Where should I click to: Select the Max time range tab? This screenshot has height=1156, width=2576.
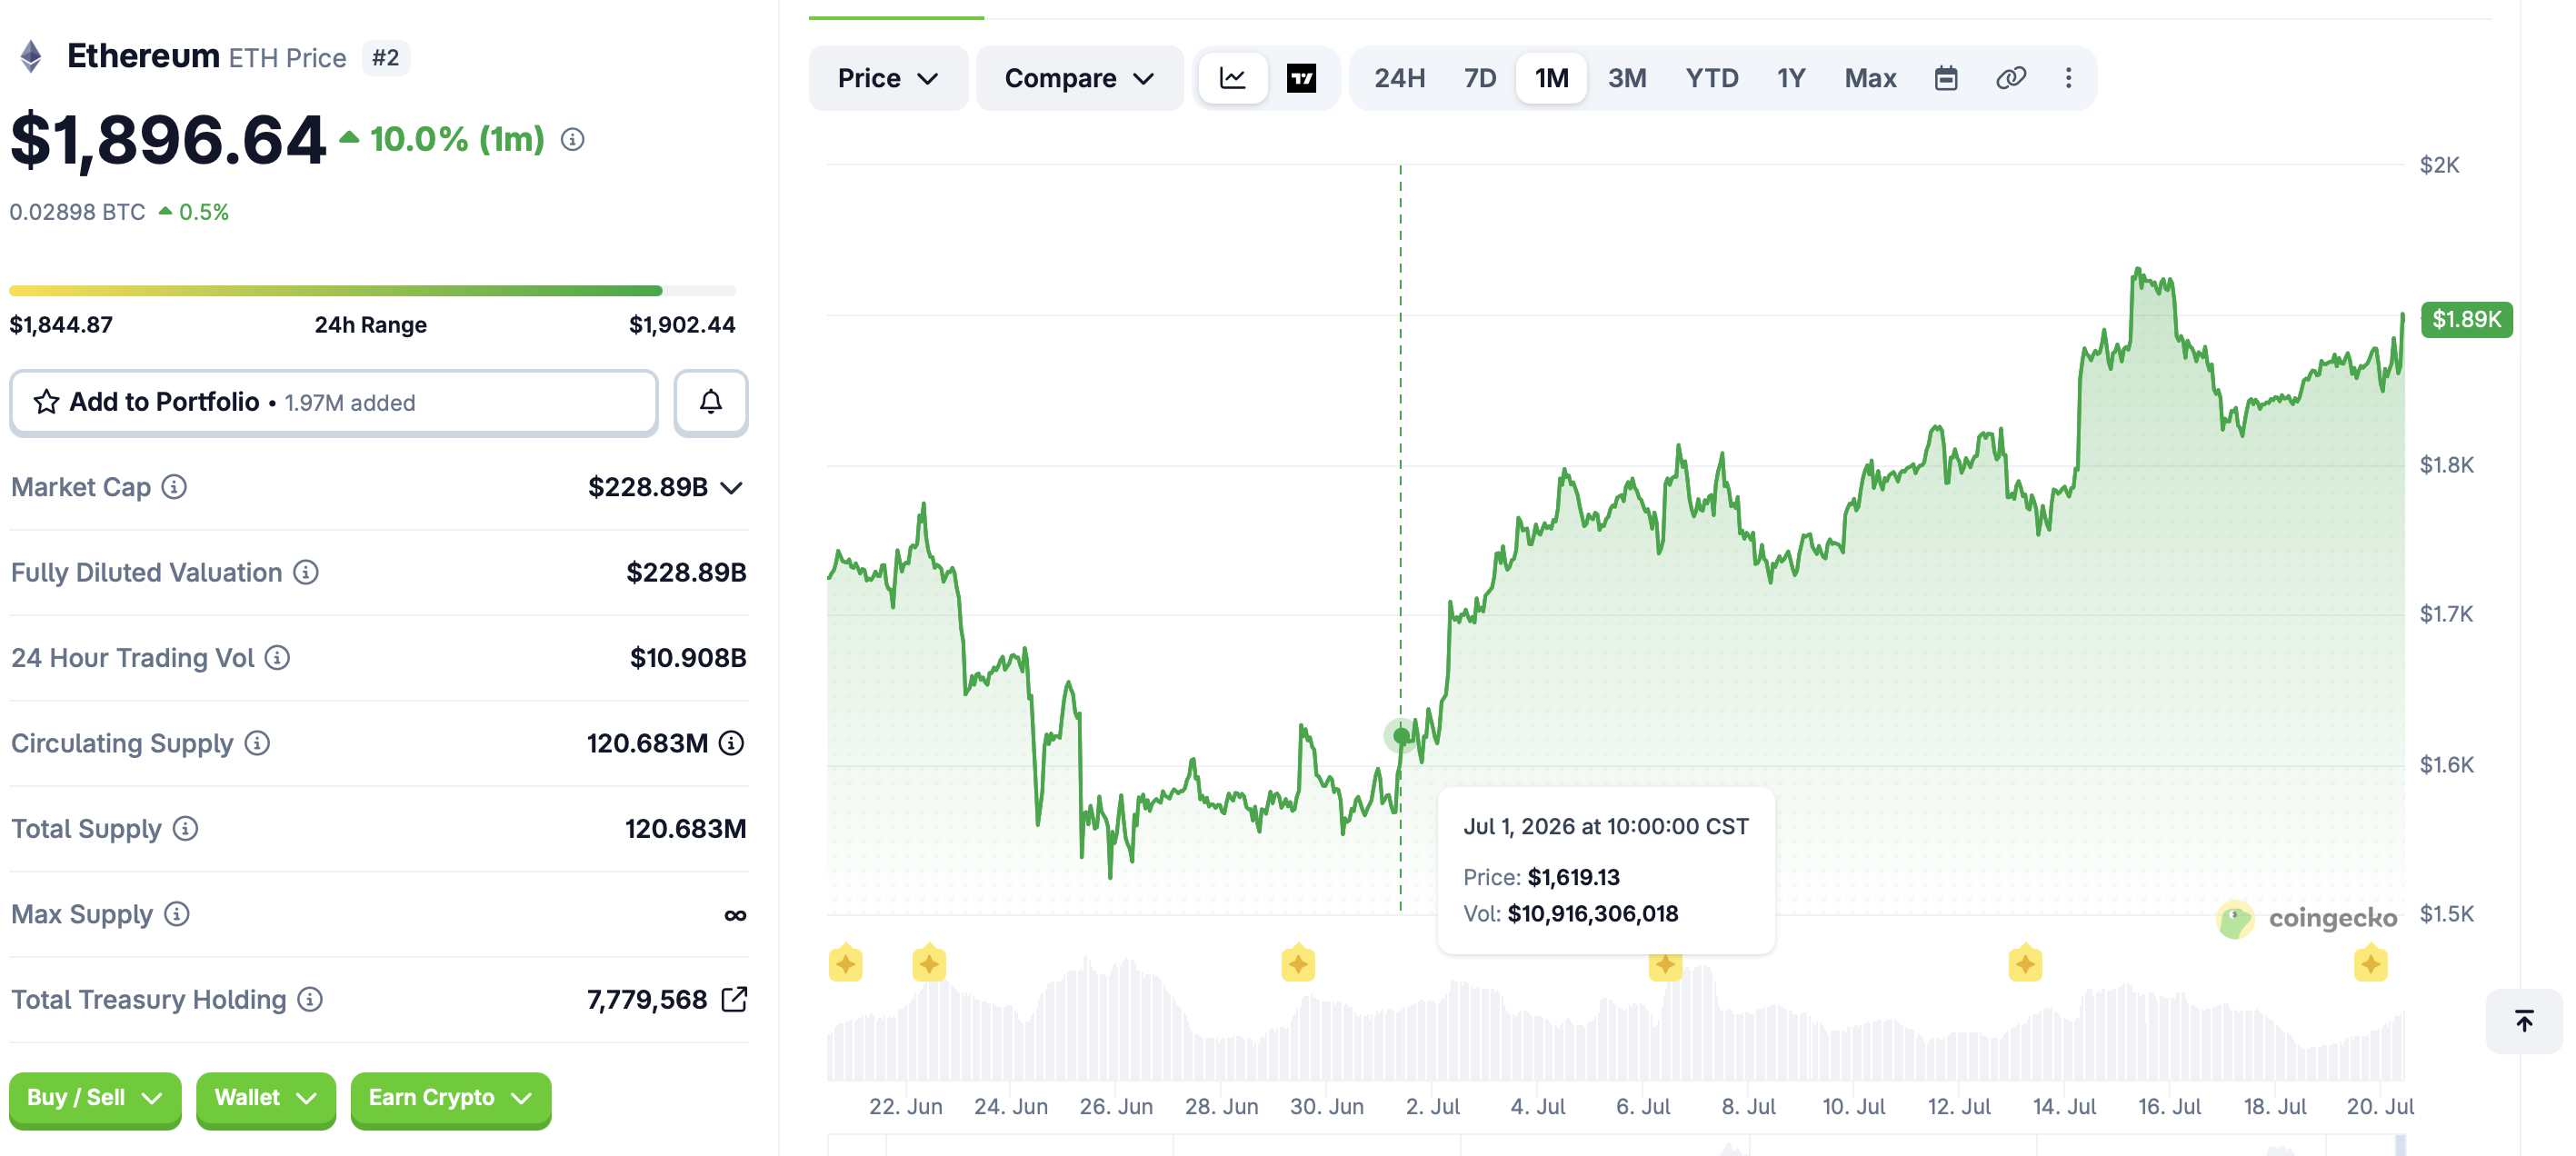point(1870,78)
